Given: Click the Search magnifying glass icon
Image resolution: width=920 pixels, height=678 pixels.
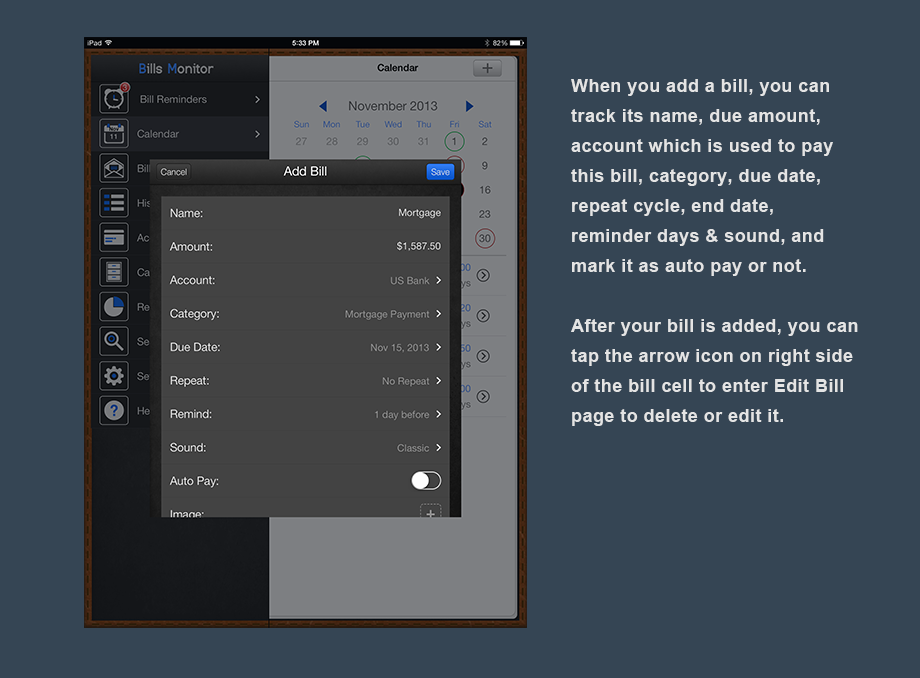Looking at the screenshot, I should click(114, 341).
